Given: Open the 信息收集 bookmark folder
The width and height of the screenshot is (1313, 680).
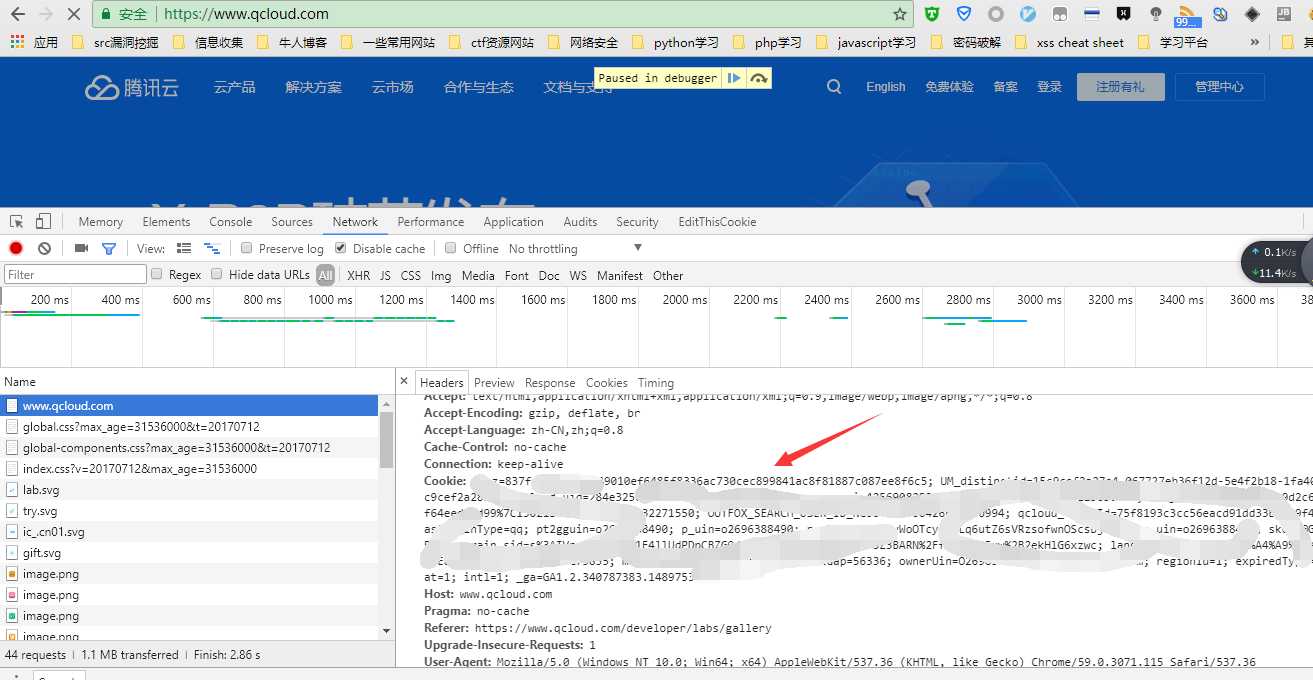Looking at the screenshot, I should [207, 43].
